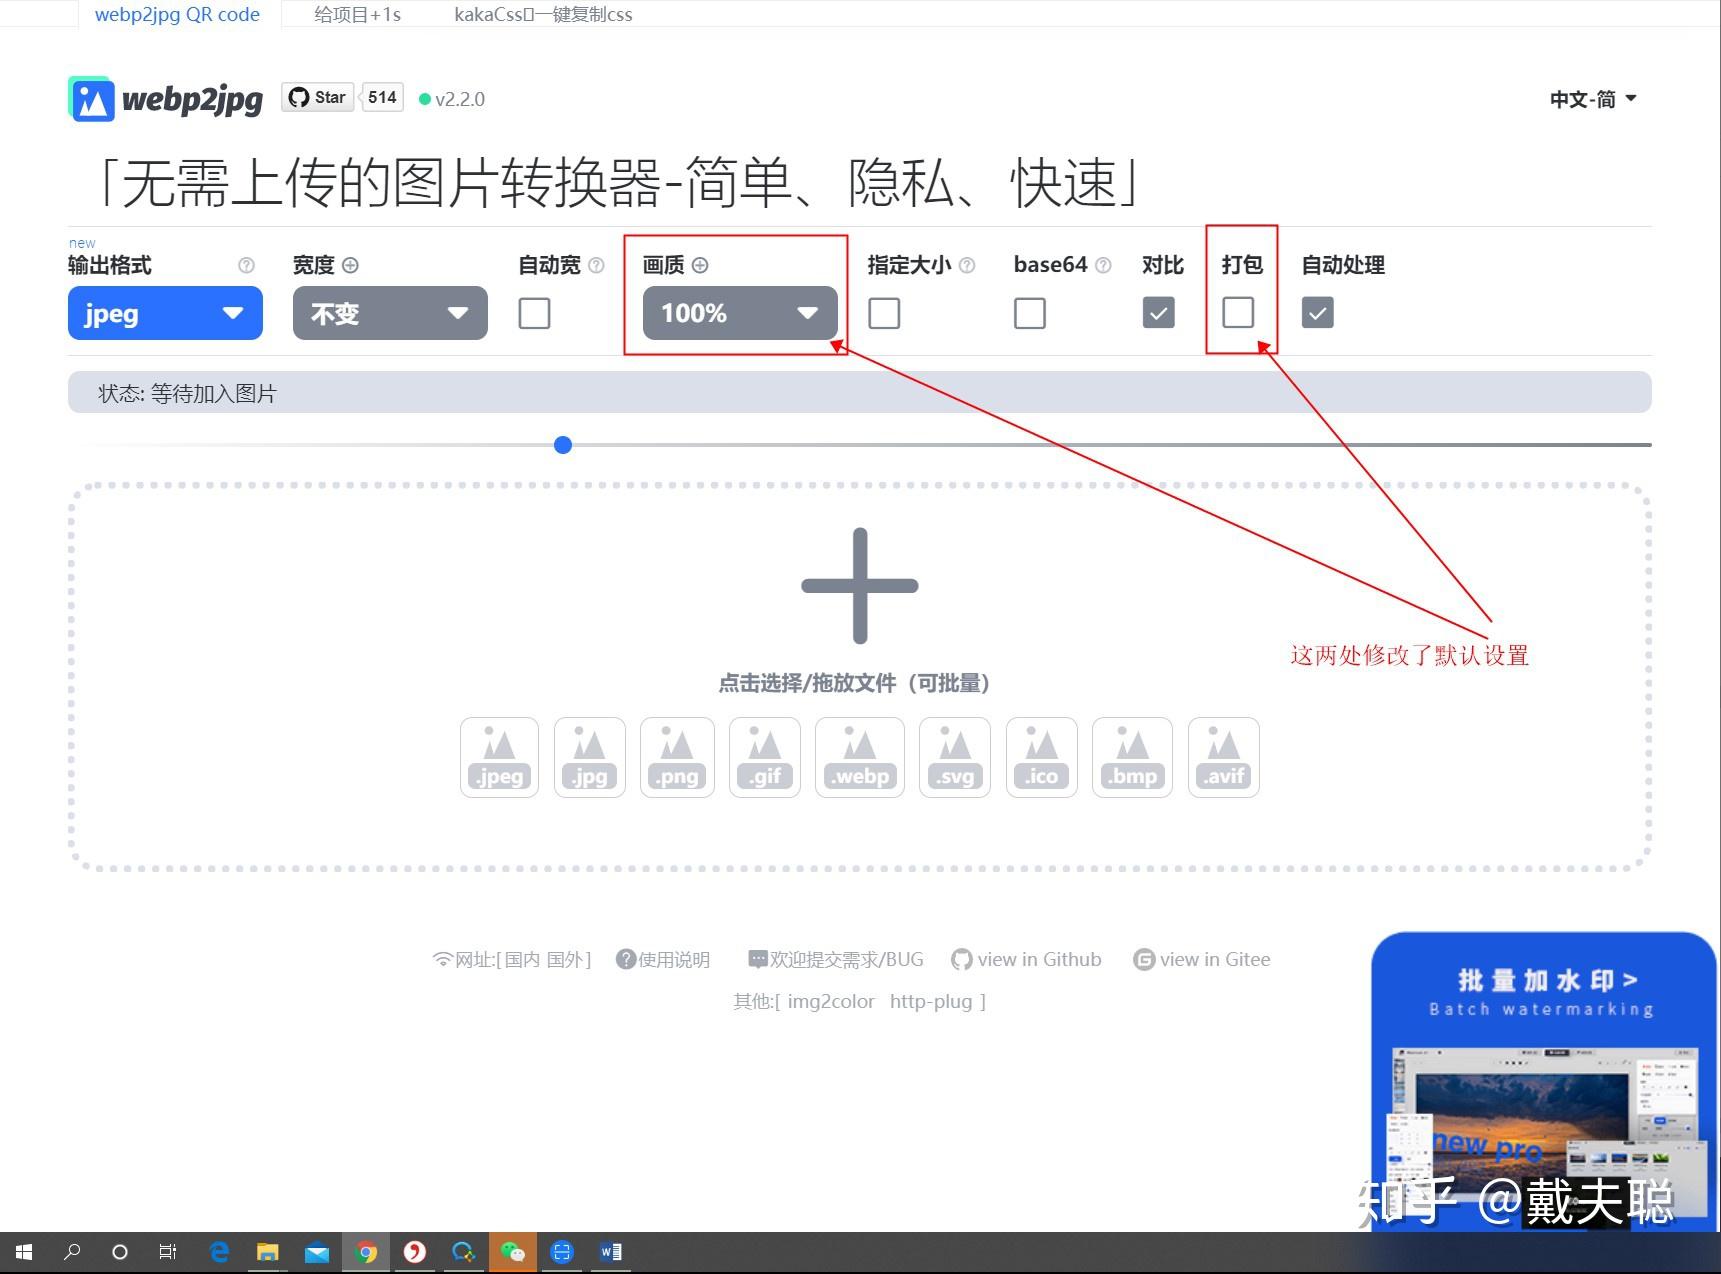Open the 国外 site link
This screenshot has width=1721, height=1274.
(x=564, y=960)
